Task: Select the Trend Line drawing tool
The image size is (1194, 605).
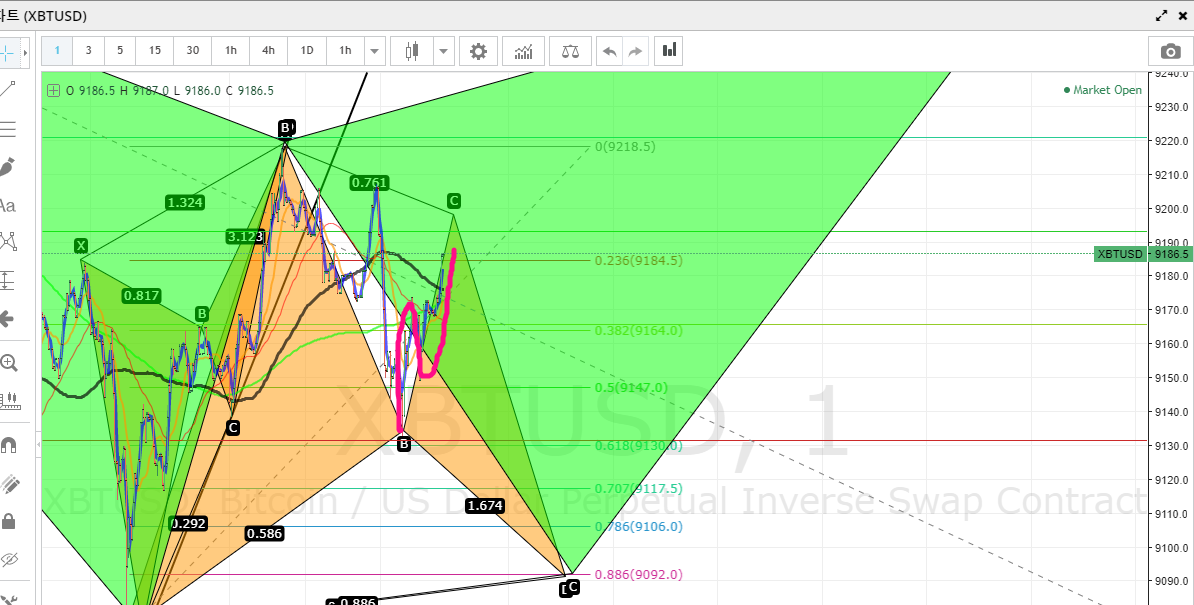Action: [8, 90]
